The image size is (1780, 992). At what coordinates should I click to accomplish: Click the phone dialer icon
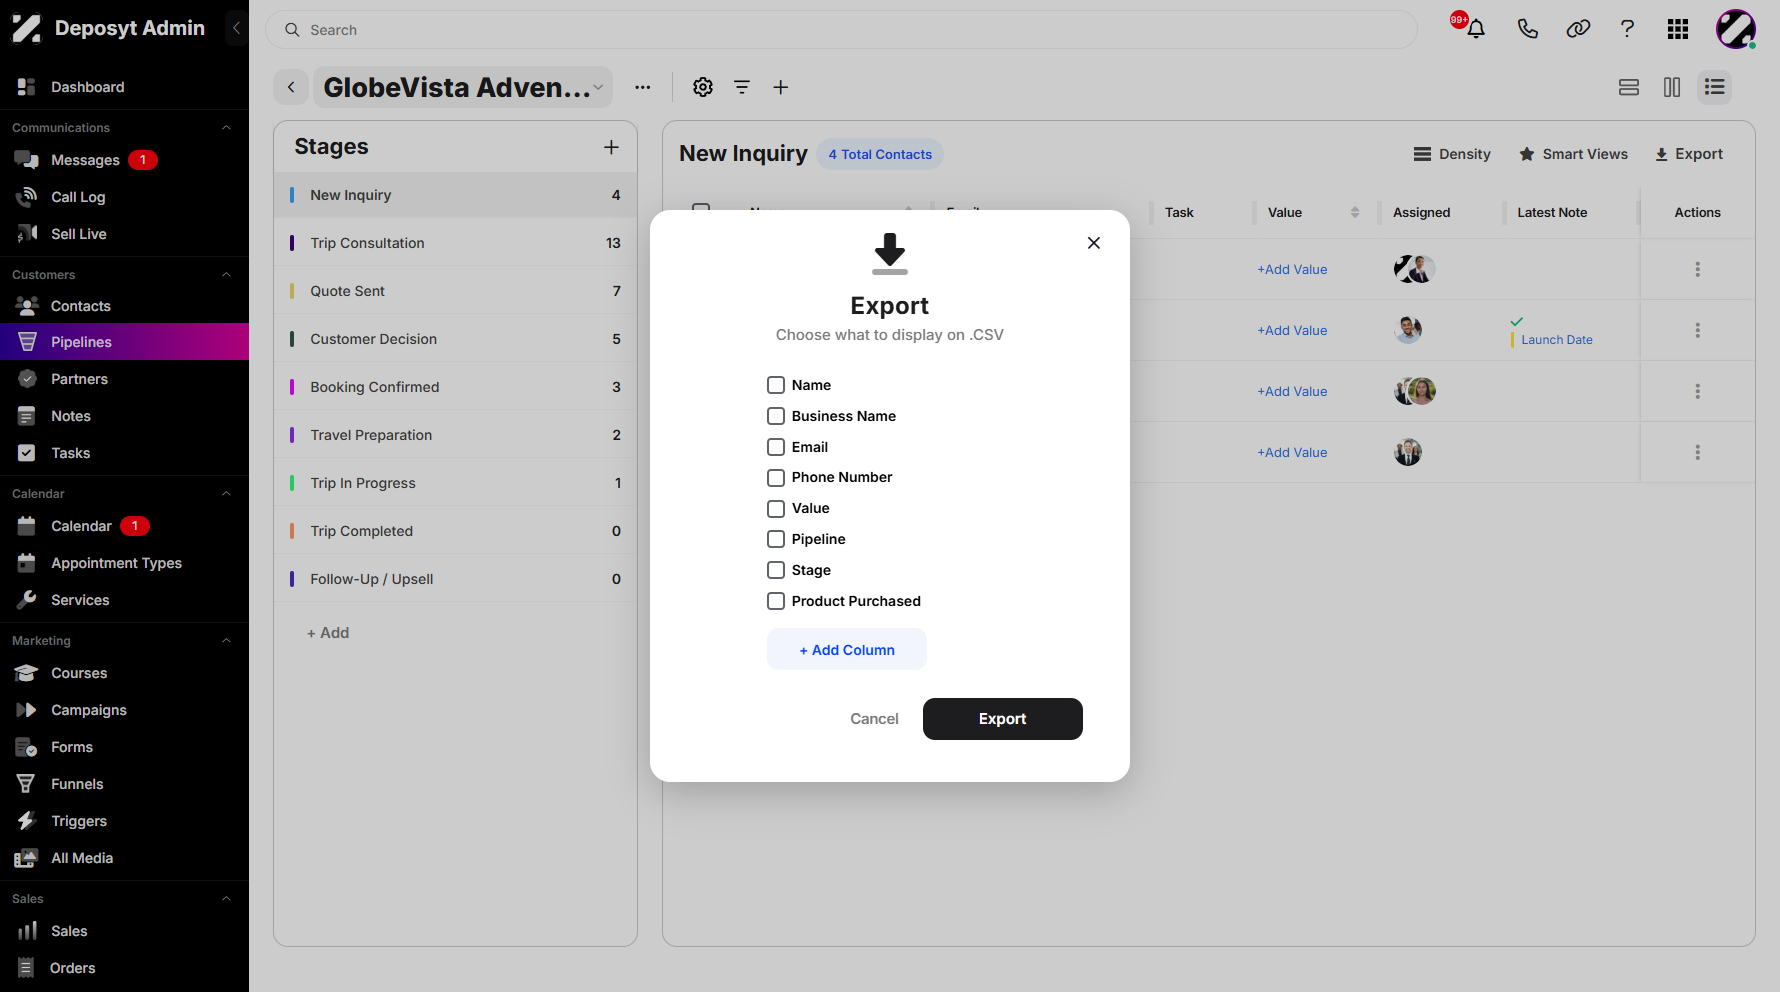1527,29
